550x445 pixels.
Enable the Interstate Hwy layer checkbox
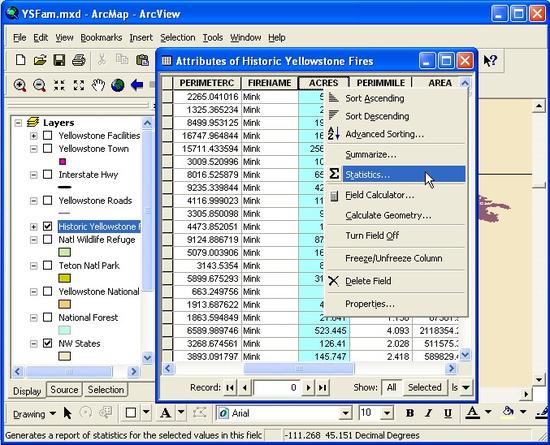pyautogui.click(x=48, y=174)
